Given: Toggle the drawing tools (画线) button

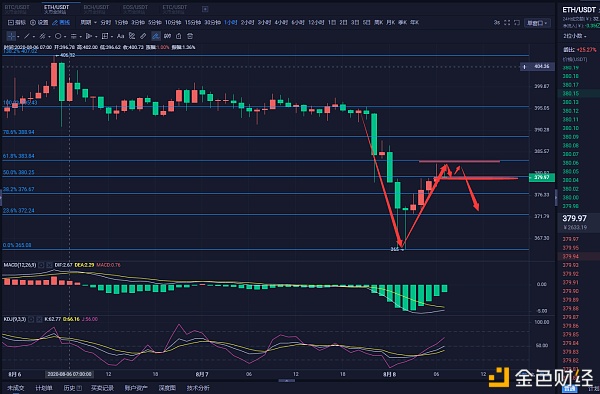Looking at the screenshot, I should [x=61, y=23].
